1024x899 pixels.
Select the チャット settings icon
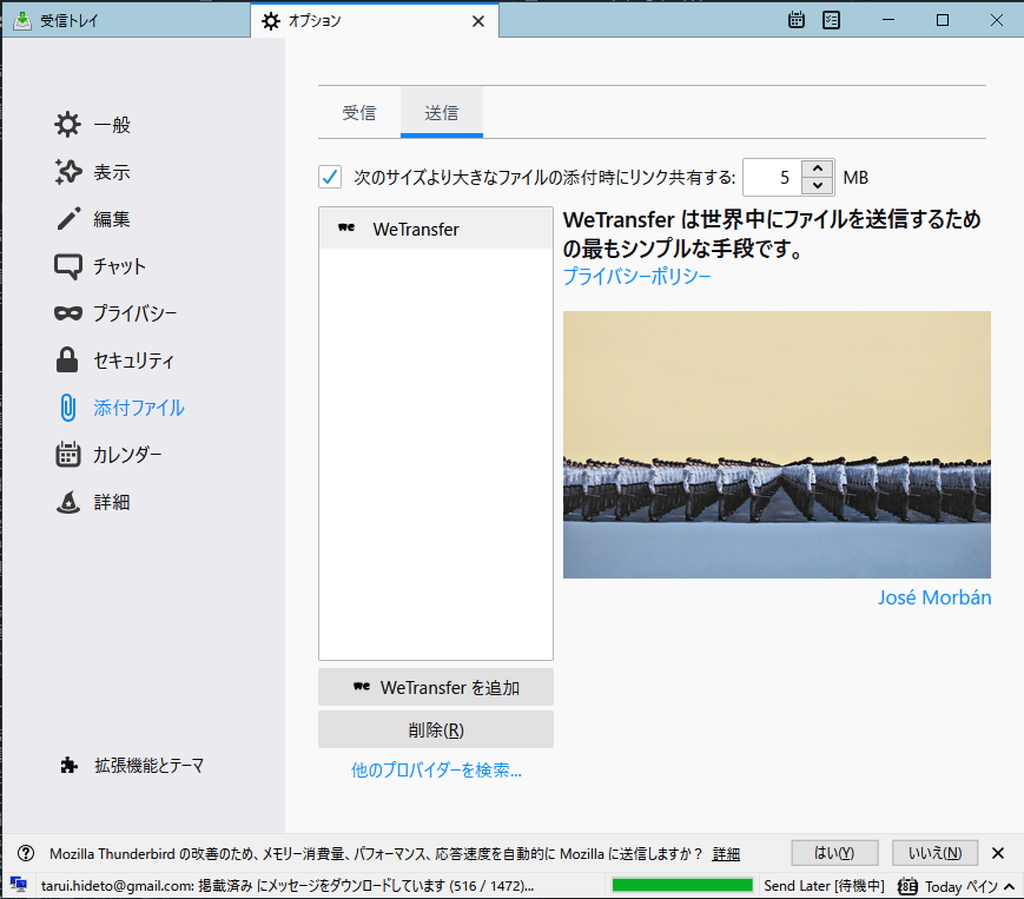tap(66, 266)
